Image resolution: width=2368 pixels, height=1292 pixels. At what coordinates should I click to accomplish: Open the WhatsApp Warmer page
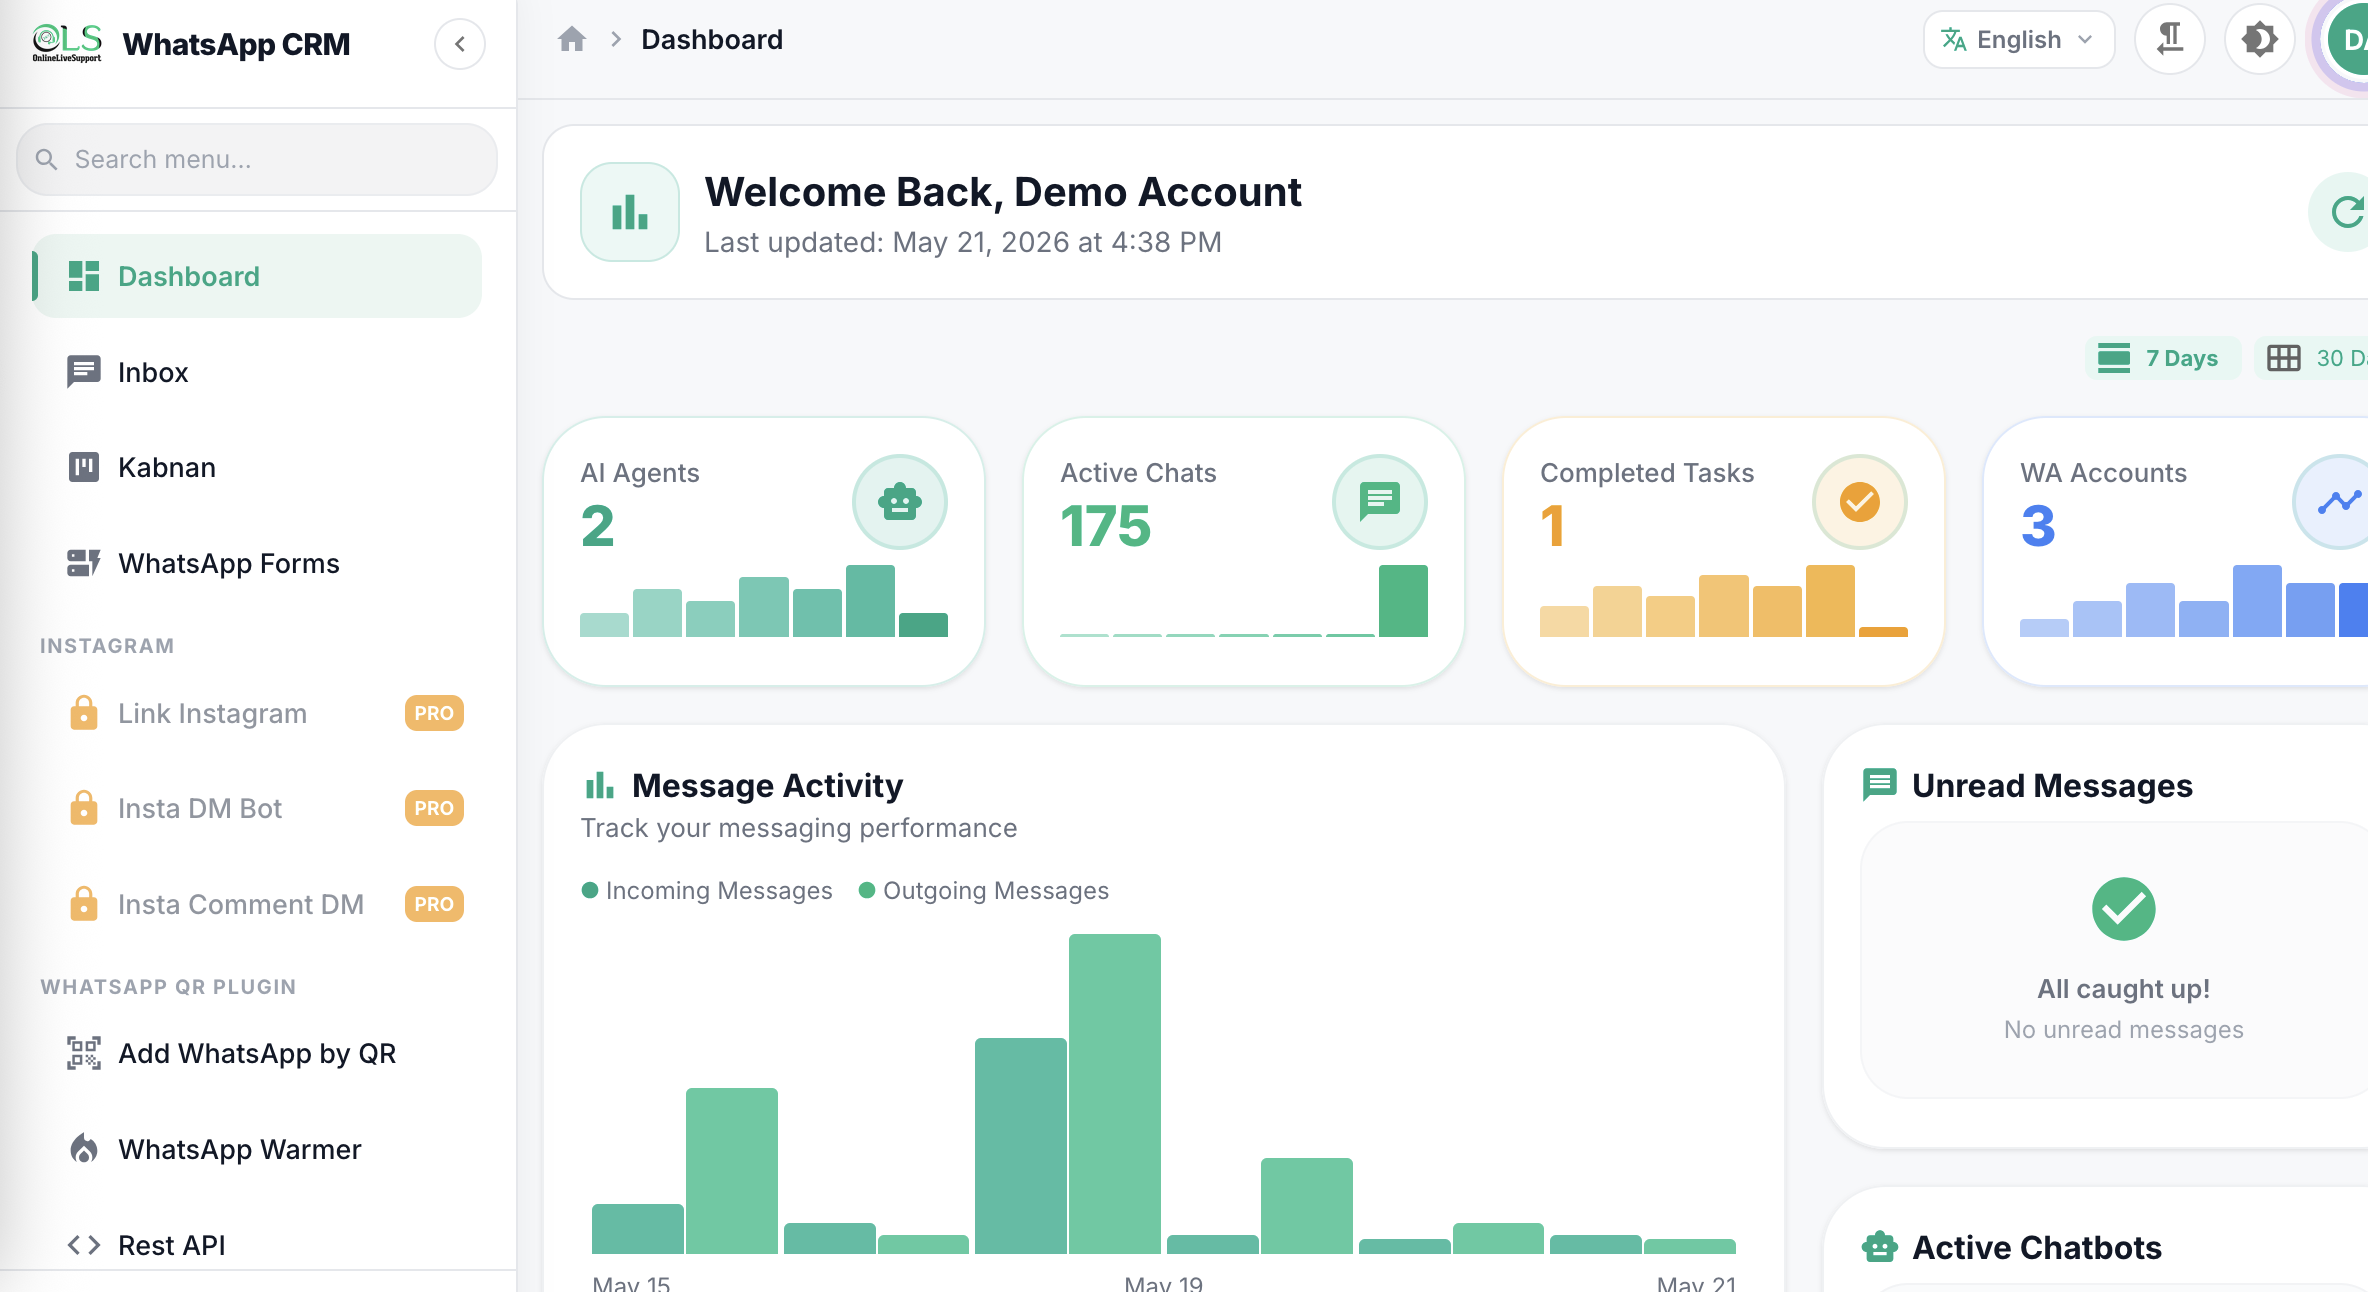click(x=257, y=1149)
